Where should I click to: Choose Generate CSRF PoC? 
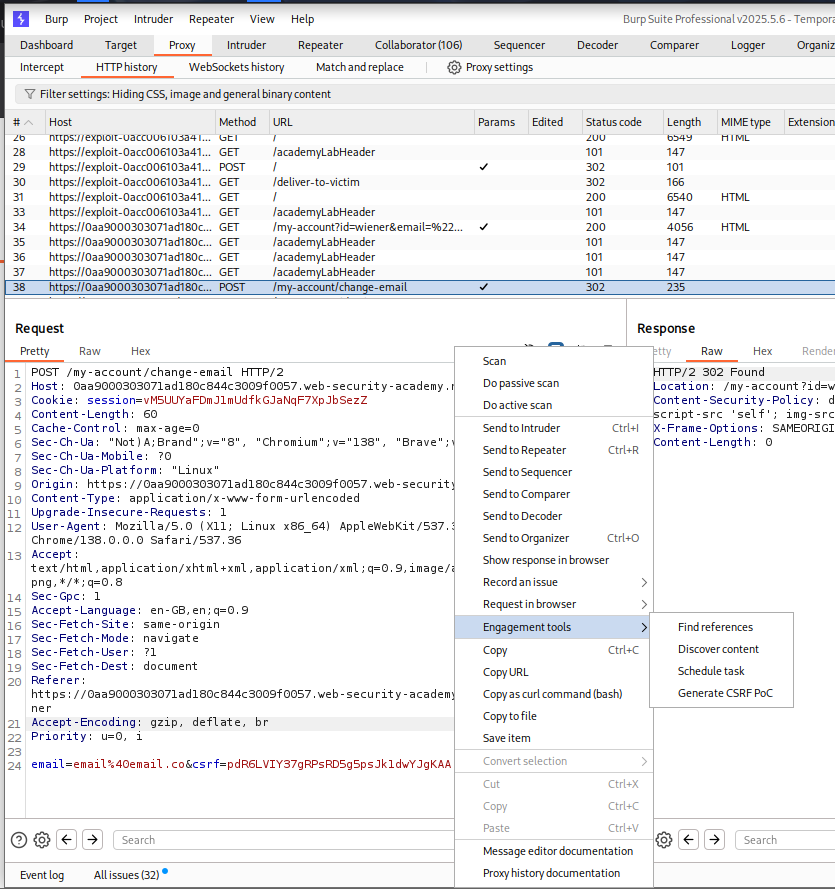(x=725, y=693)
